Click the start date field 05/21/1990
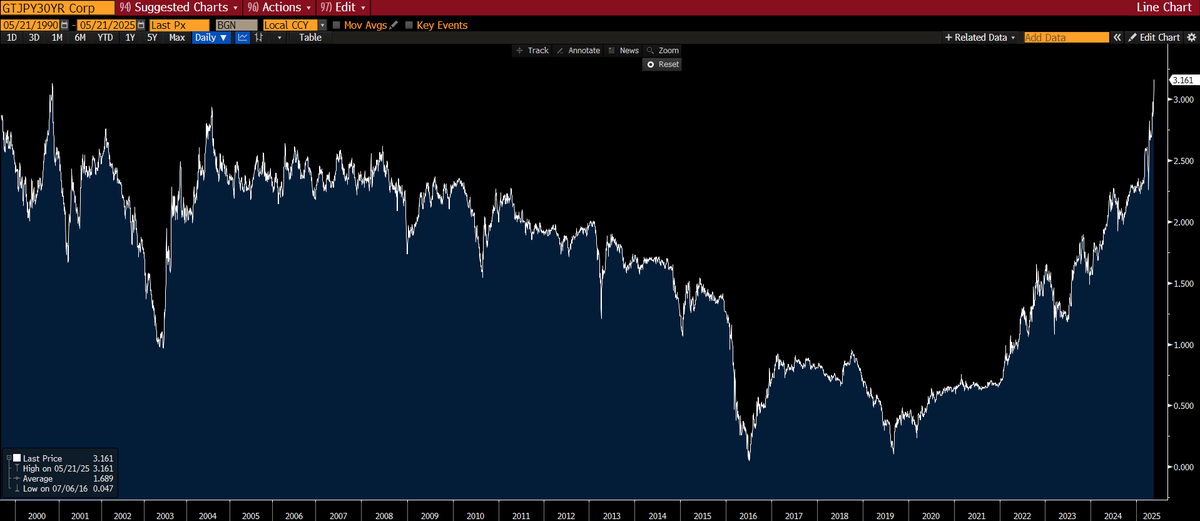 click(x=30, y=25)
